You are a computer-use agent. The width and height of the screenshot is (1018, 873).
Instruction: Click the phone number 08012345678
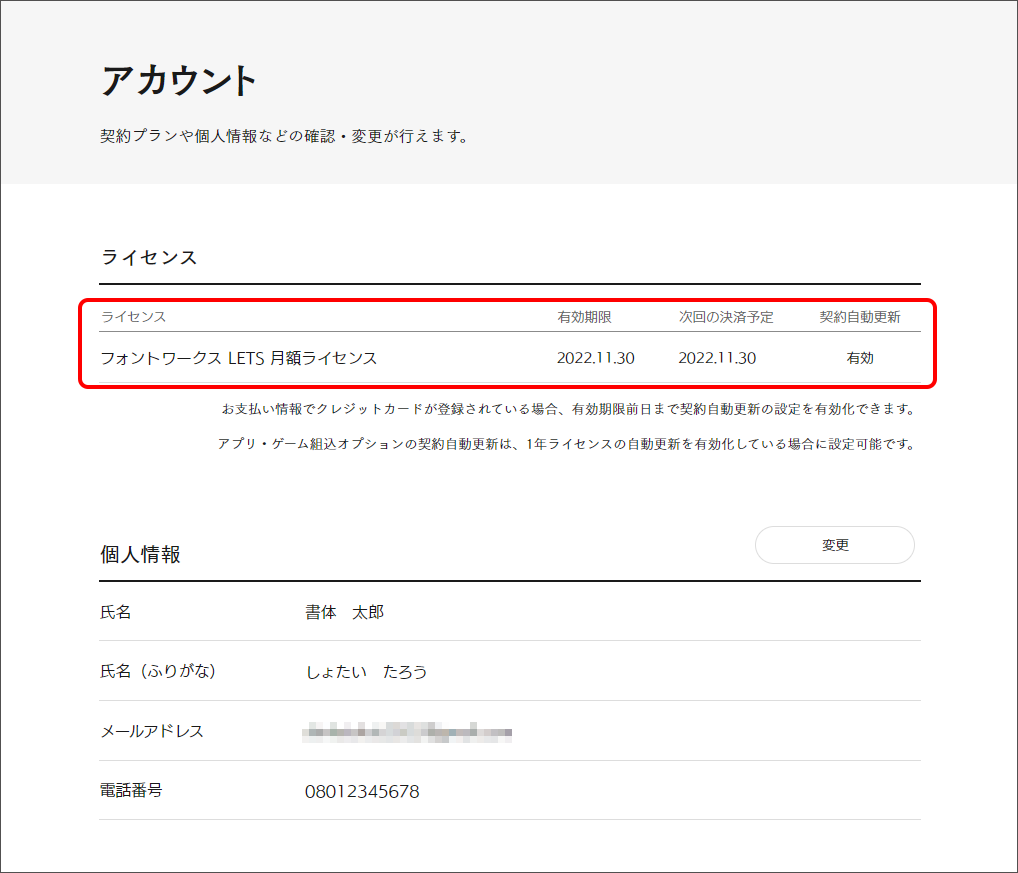click(362, 792)
